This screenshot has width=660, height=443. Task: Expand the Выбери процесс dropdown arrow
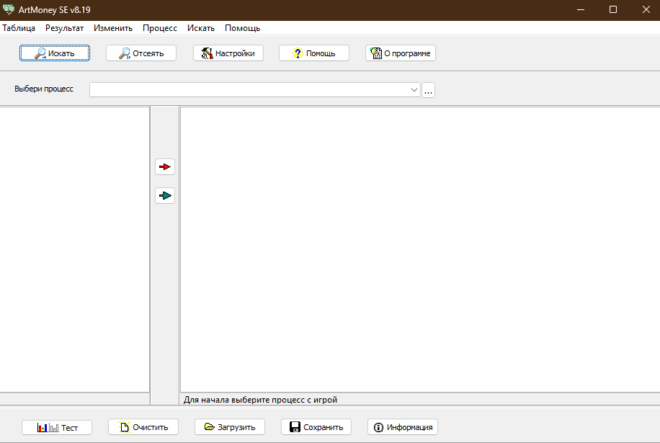coord(414,90)
